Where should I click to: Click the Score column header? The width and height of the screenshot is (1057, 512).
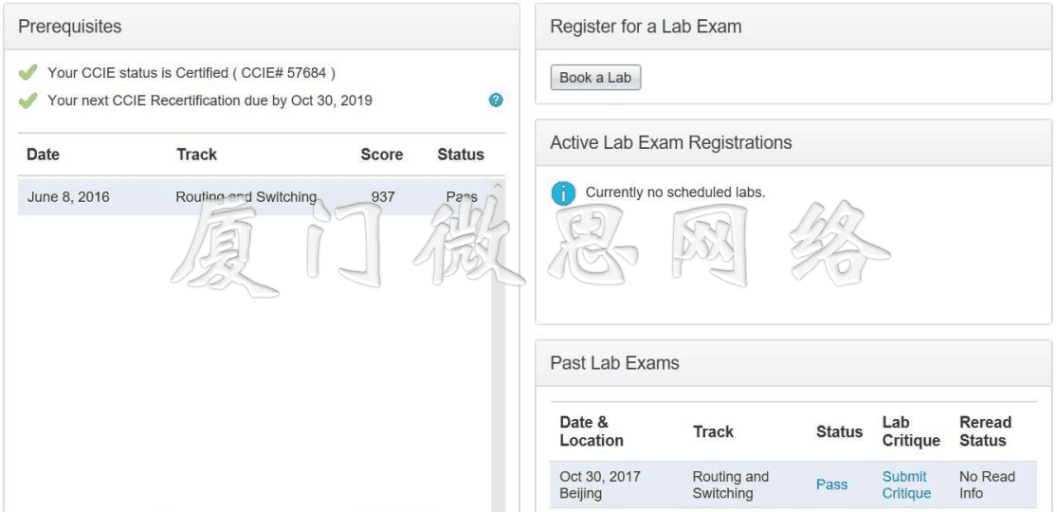coord(382,154)
